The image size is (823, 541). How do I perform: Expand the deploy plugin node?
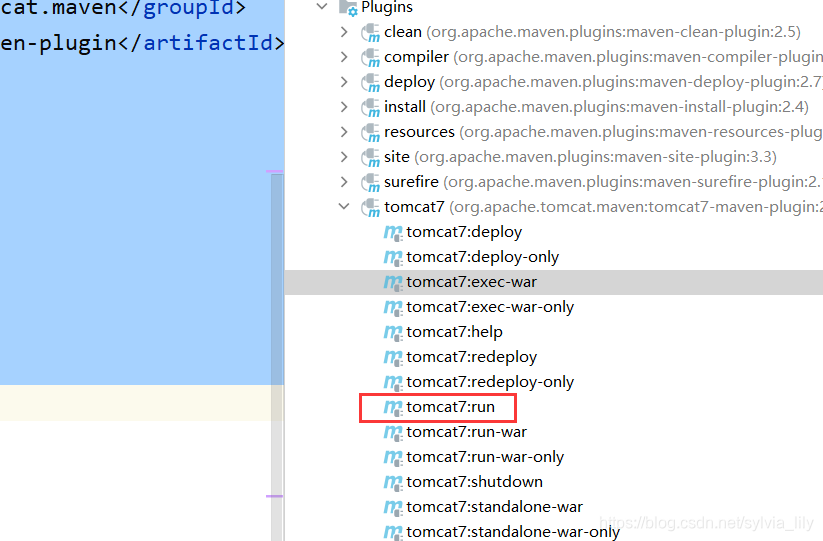pyautogui.click(x=344, y=82)
